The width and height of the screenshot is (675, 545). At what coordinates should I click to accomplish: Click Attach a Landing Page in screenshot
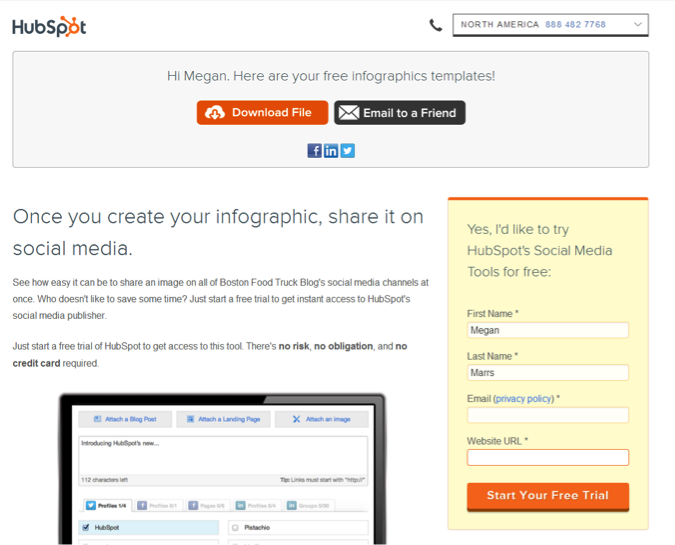point(223,419)
